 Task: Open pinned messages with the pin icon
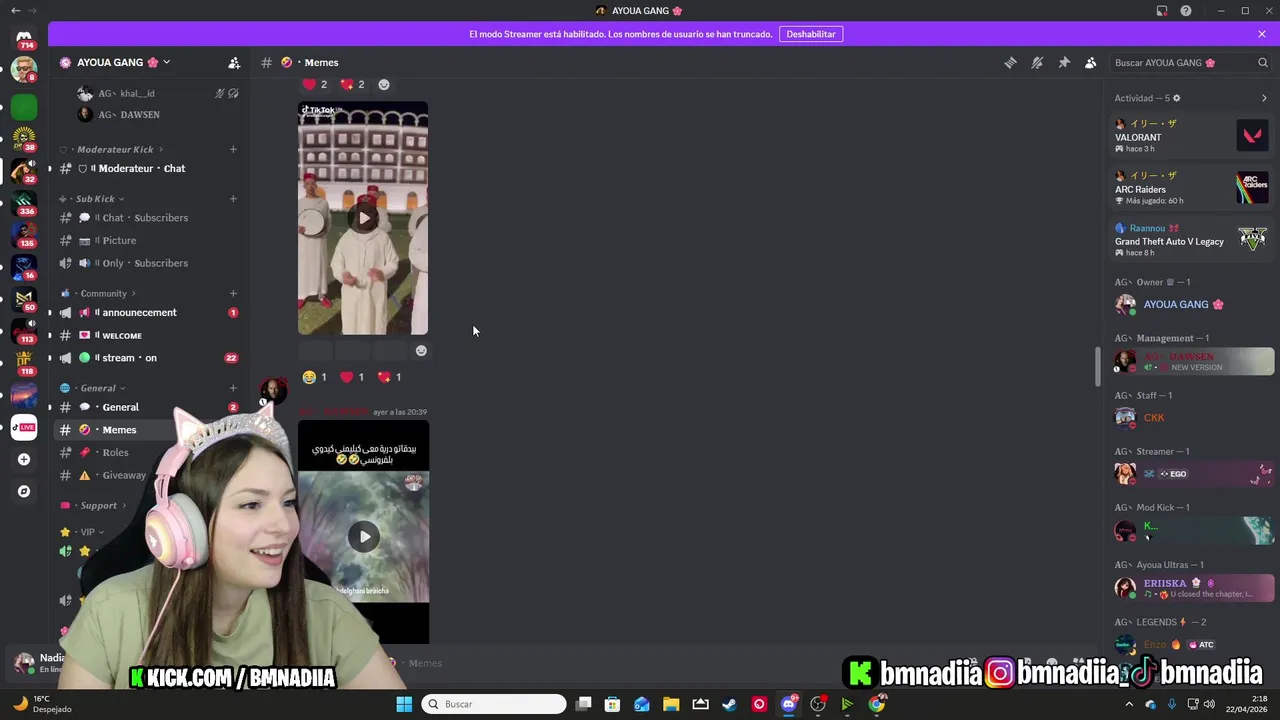point(1064,62)
